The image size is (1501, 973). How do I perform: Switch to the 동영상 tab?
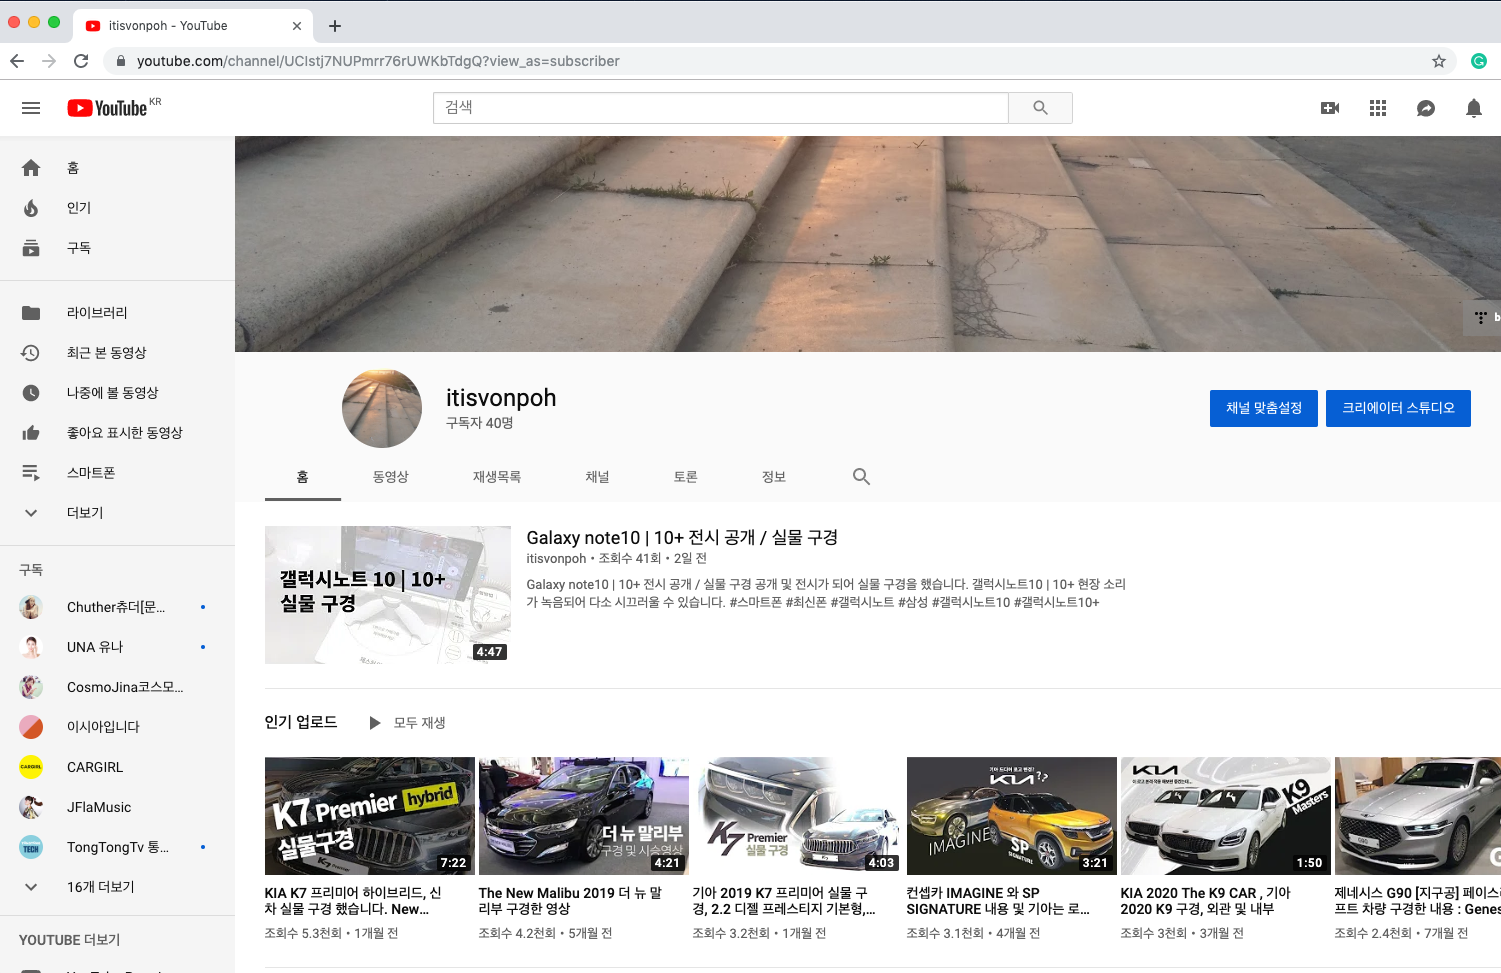[391, 477]
